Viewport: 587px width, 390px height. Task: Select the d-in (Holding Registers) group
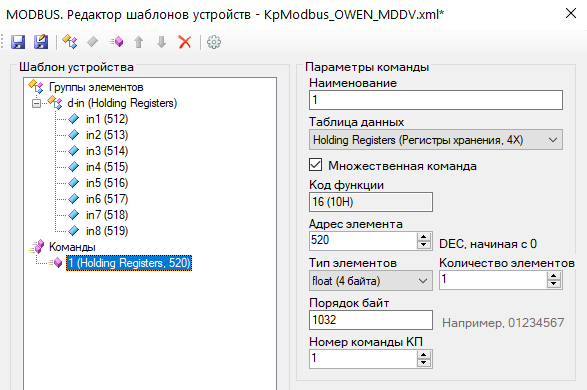click(x=122, y=103)
